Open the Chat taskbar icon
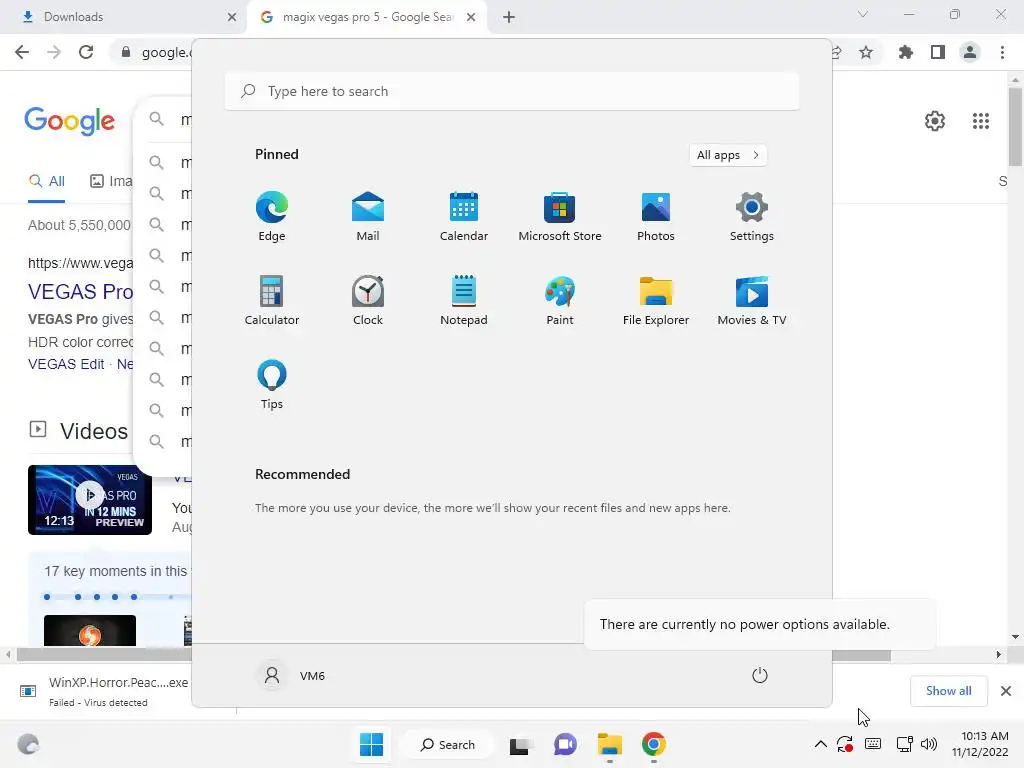This screenshot has height=768, width=1024. point(565,744)
